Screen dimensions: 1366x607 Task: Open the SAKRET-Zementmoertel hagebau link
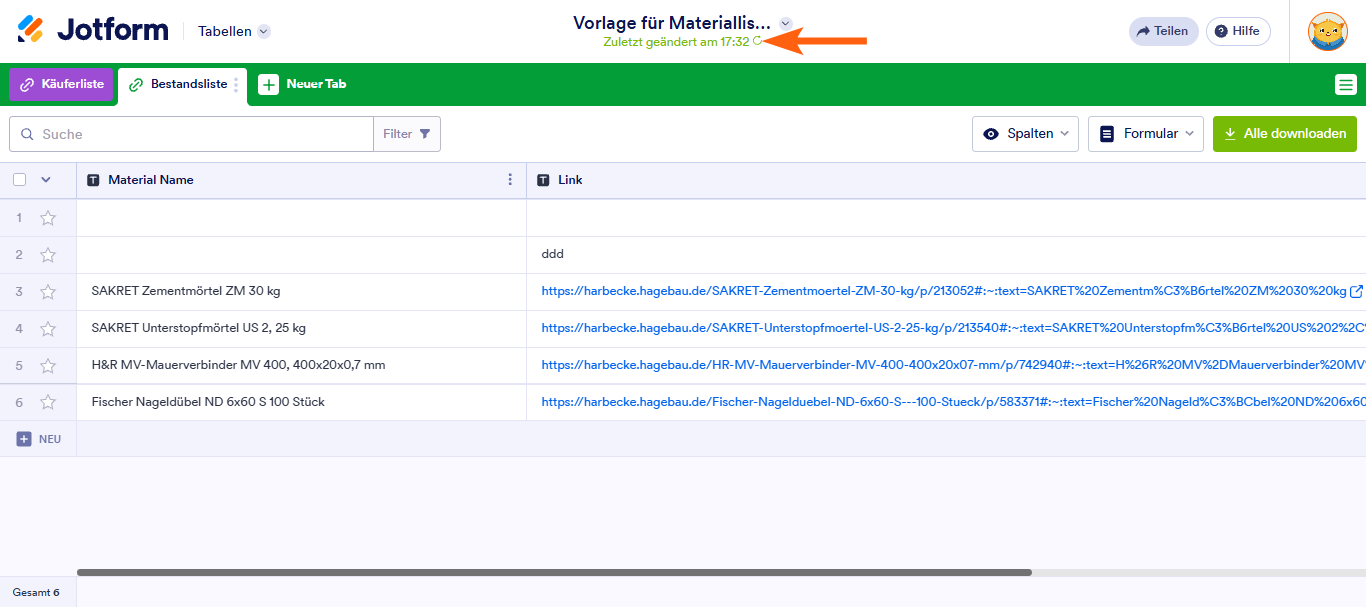(944, 291)
